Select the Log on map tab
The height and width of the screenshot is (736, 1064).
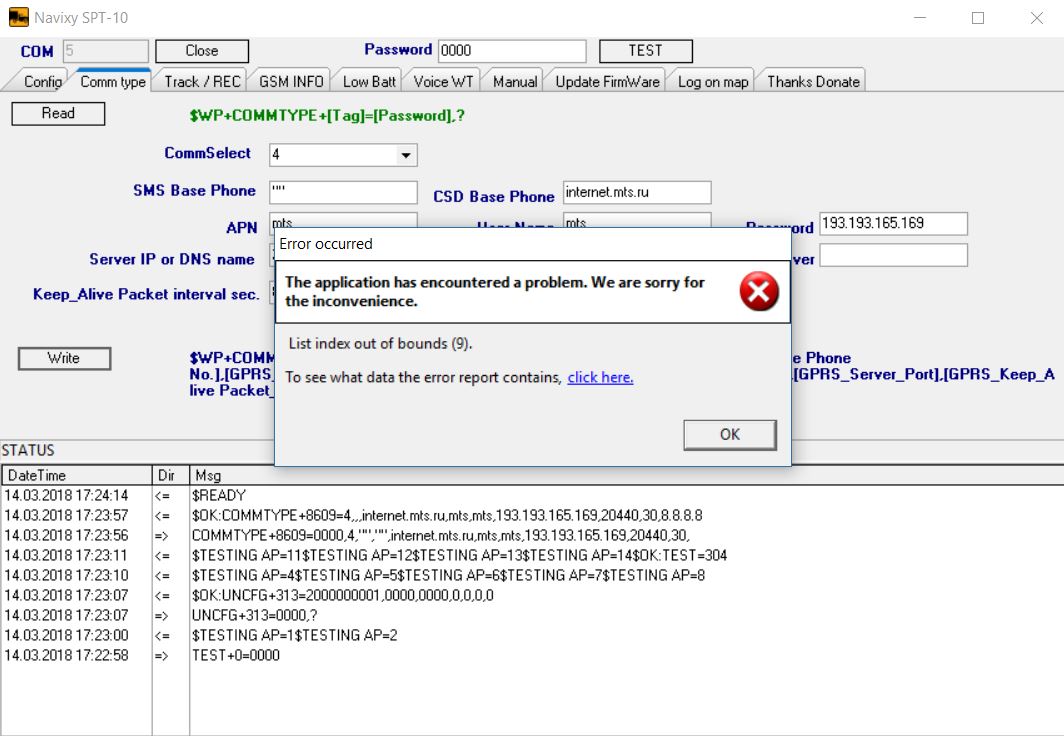712,82
